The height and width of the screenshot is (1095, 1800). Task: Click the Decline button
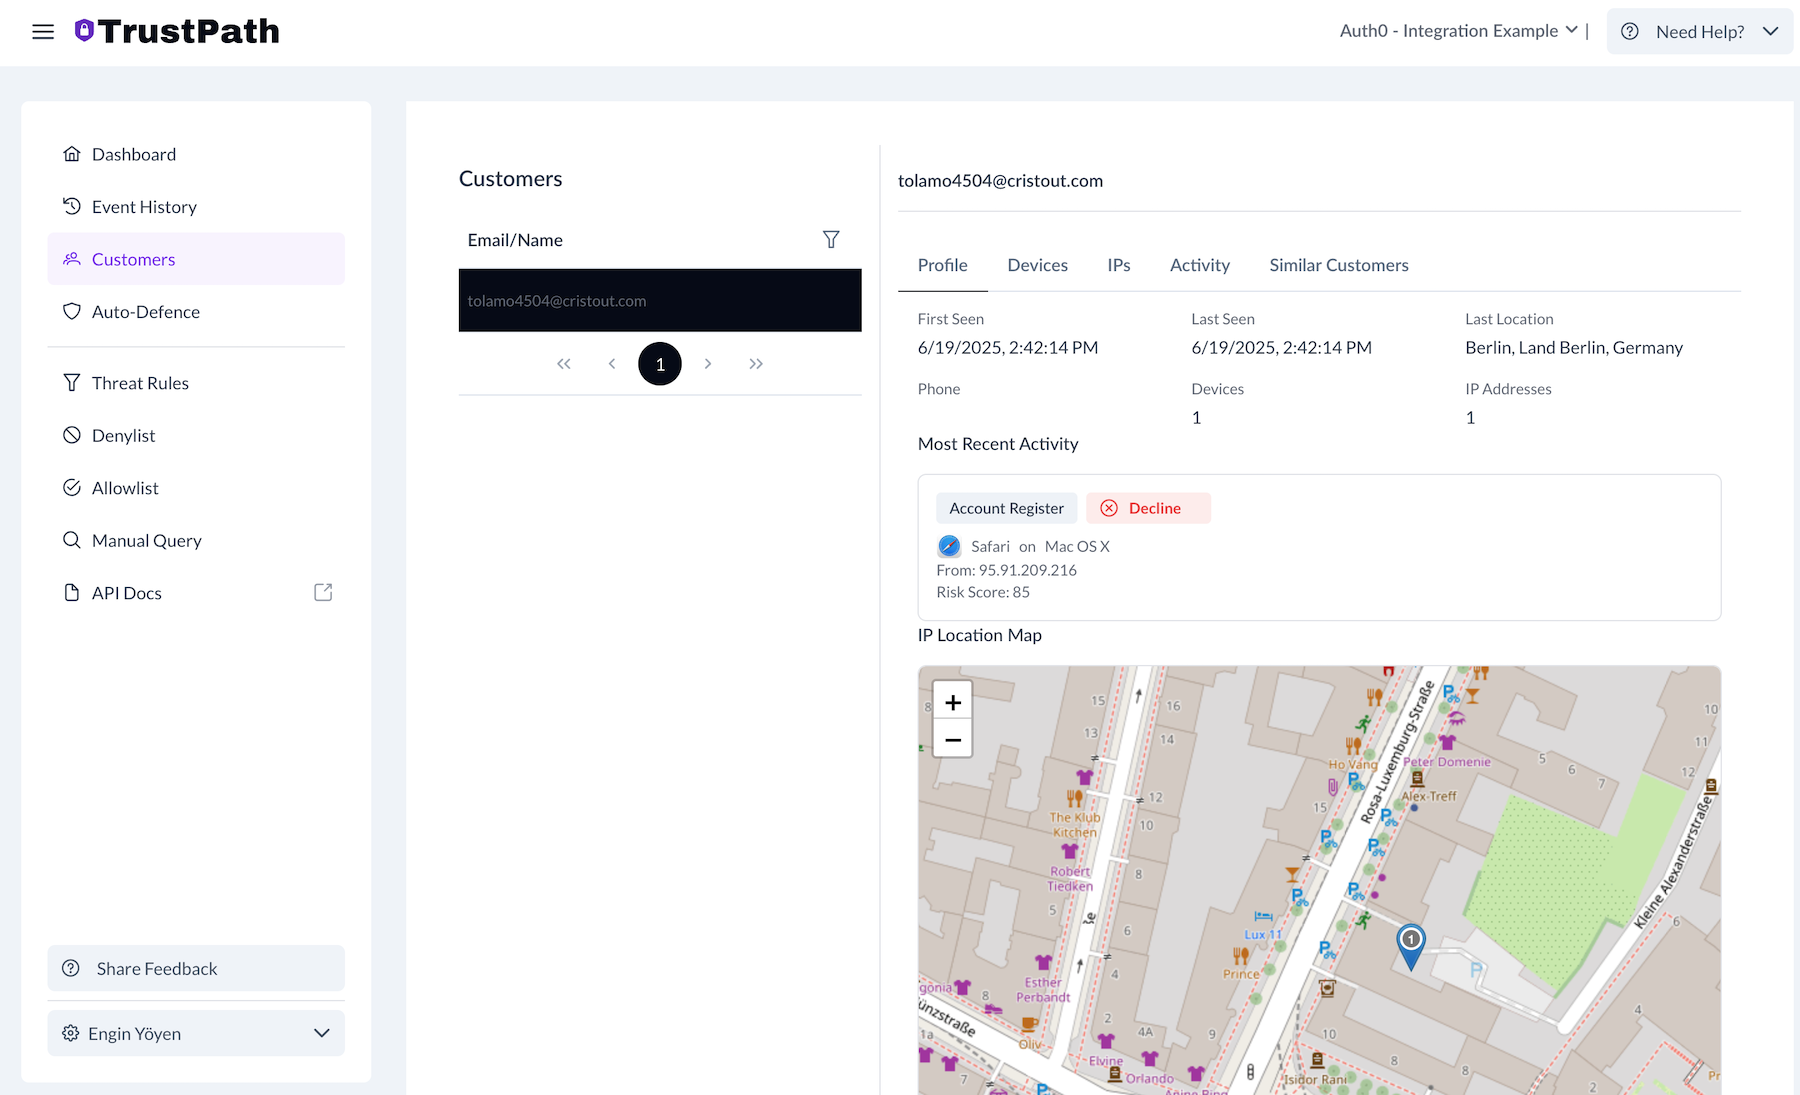point(1148,508)
